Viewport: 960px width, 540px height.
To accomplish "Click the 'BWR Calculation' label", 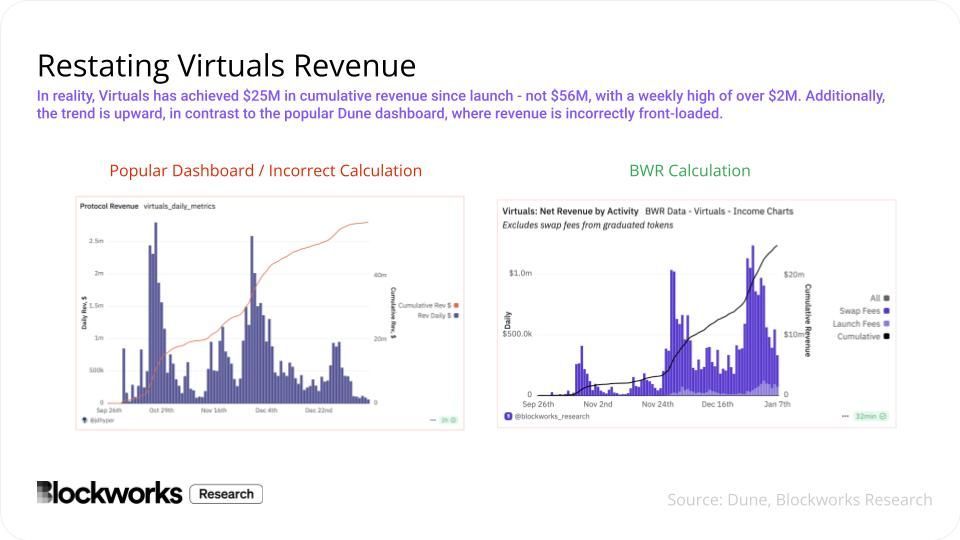I will (689, 170).
